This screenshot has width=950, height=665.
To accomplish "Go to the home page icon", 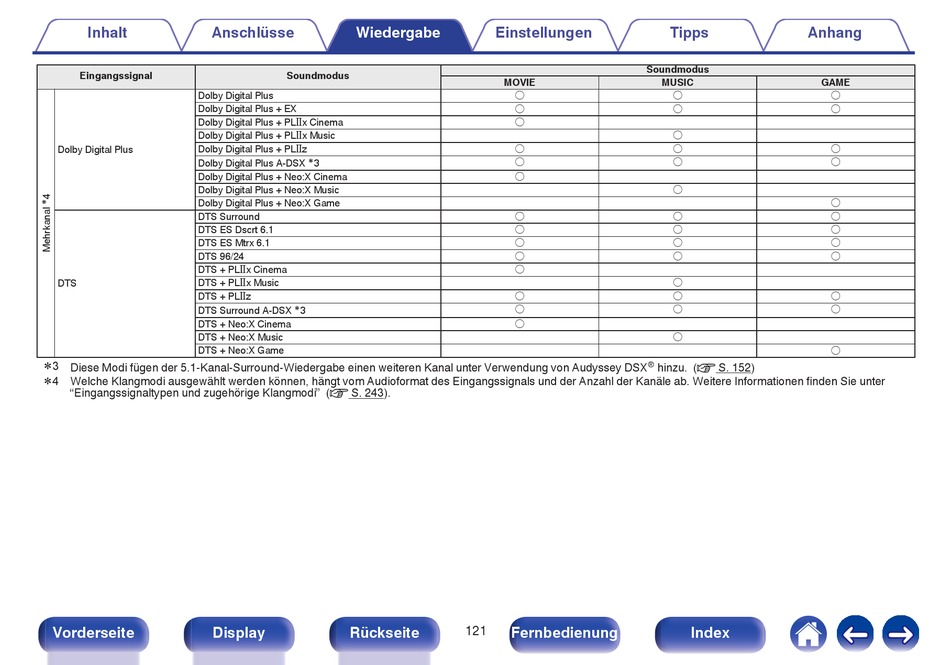I will tap(808, 634).
